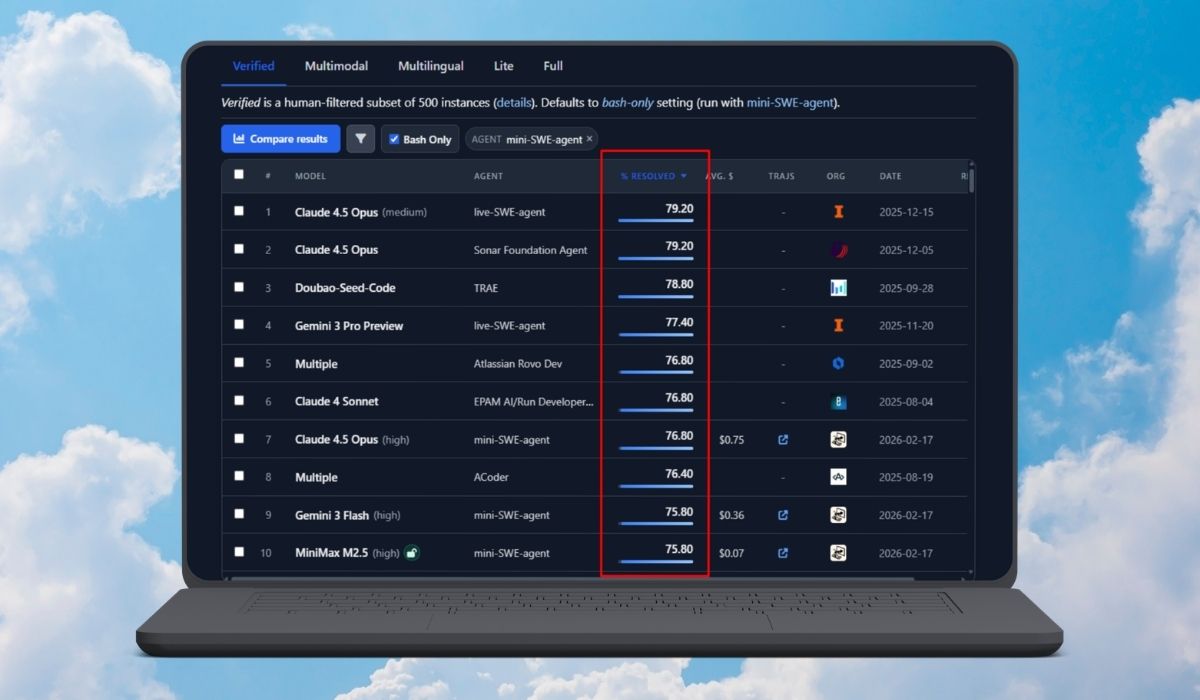The image size is (1200, 700).
Task: Toggle the select-all checkbox in table header
Action: pos(238,174)
